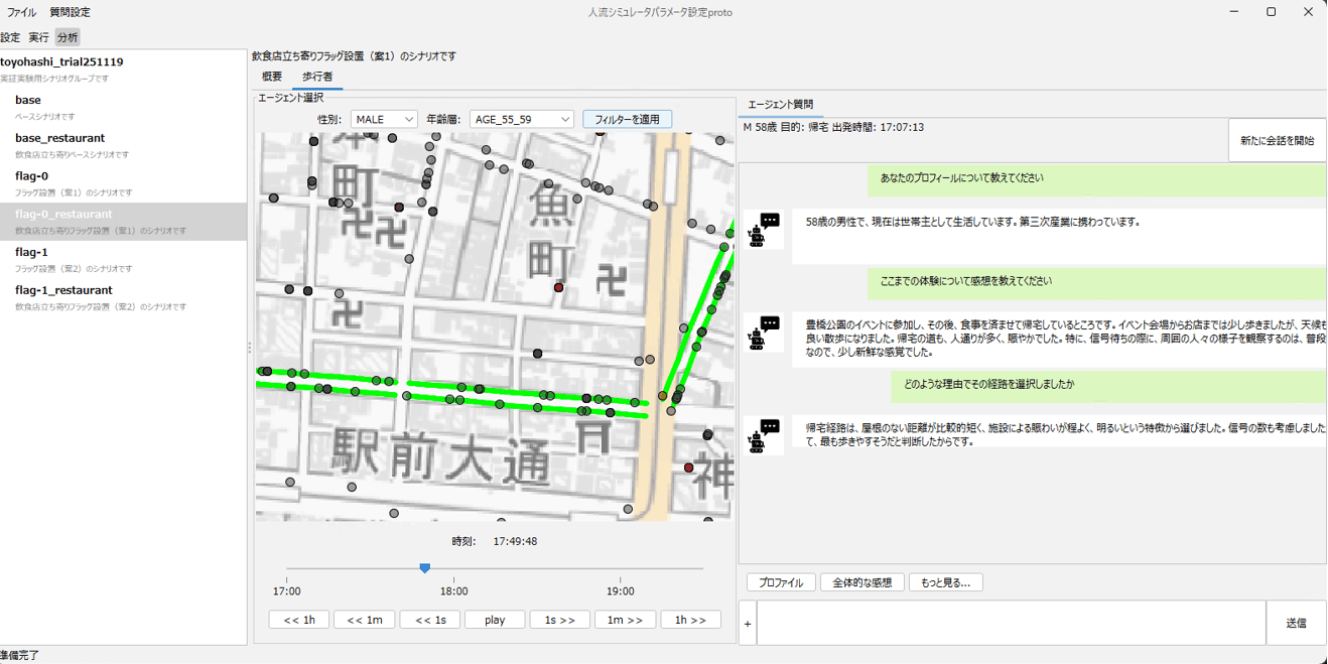Click the message input field

click(1010, 623)
